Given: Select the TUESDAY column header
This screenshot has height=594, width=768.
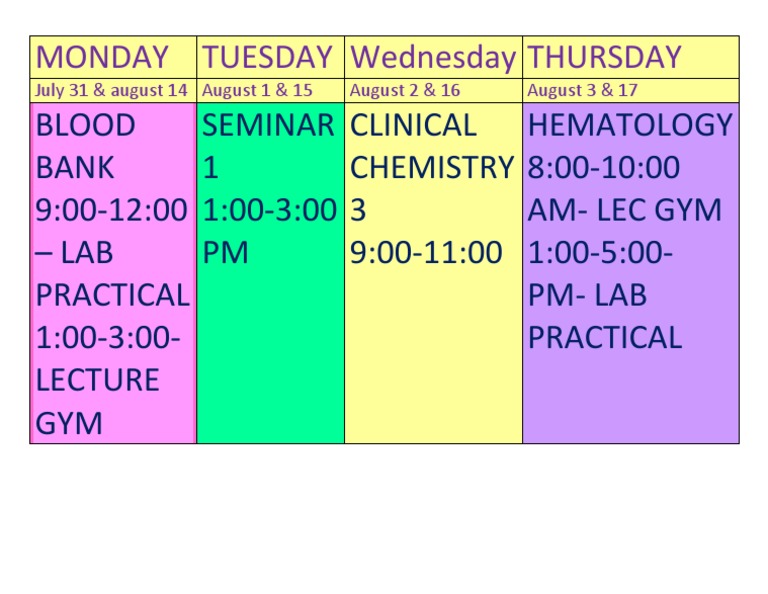Looking at the screenshot, I should click(267, 57).
